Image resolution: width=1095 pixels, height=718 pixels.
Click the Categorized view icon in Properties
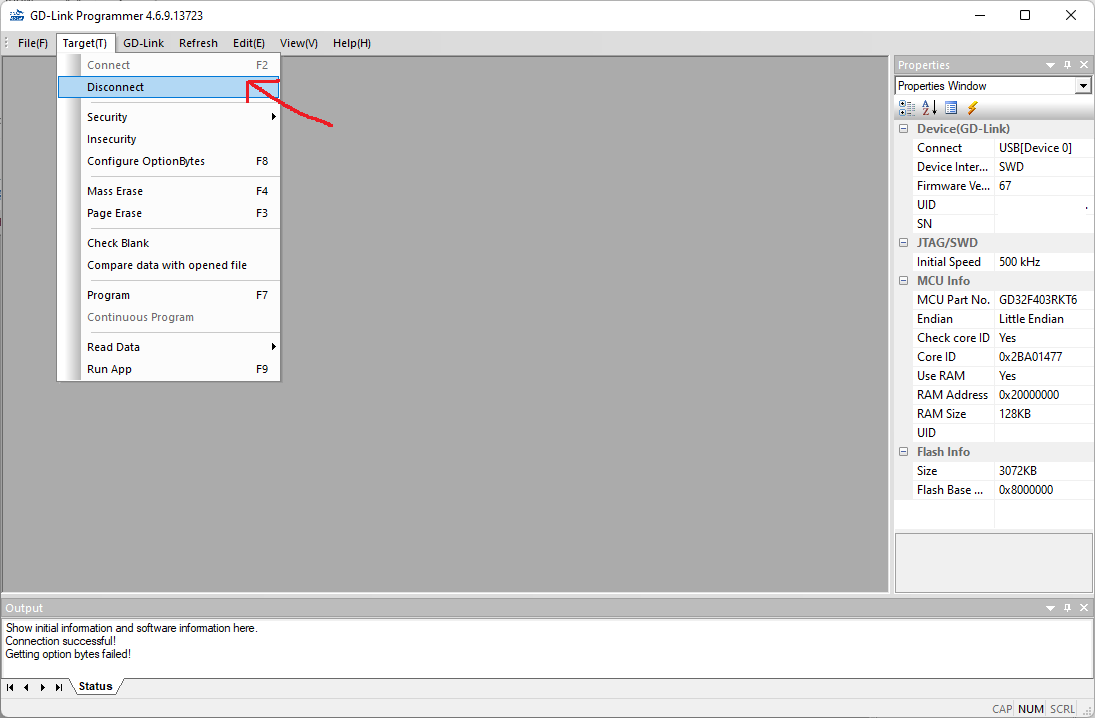906,108
